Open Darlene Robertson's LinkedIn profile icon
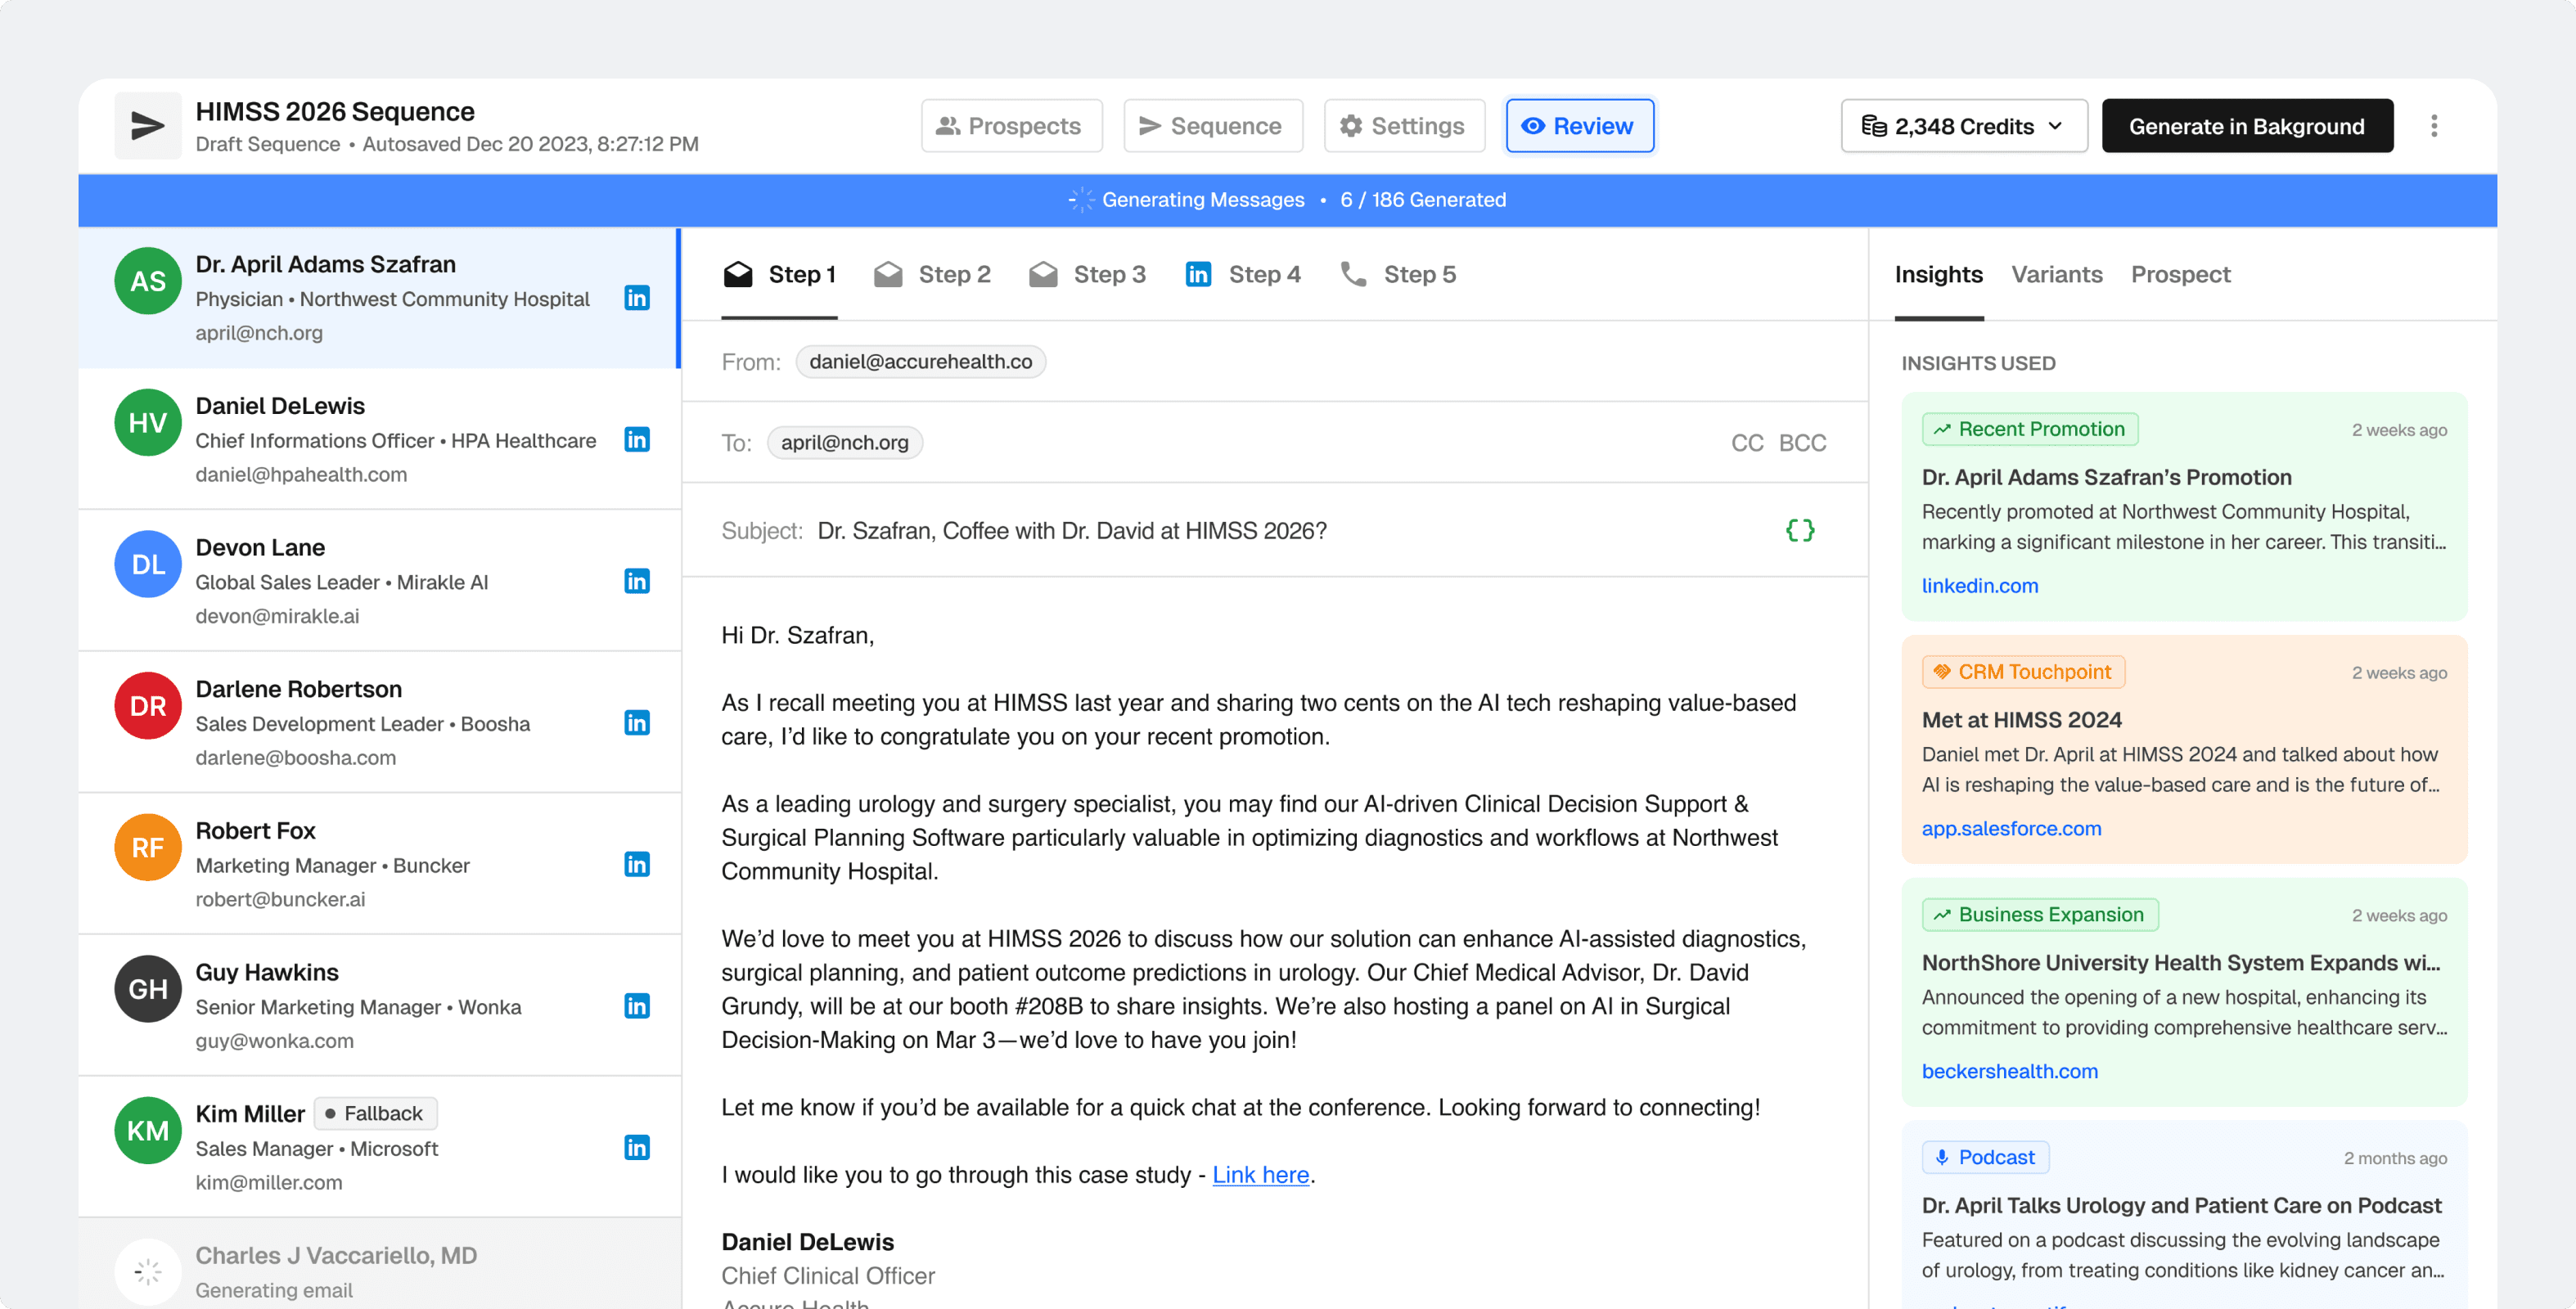 pos(637,723)
